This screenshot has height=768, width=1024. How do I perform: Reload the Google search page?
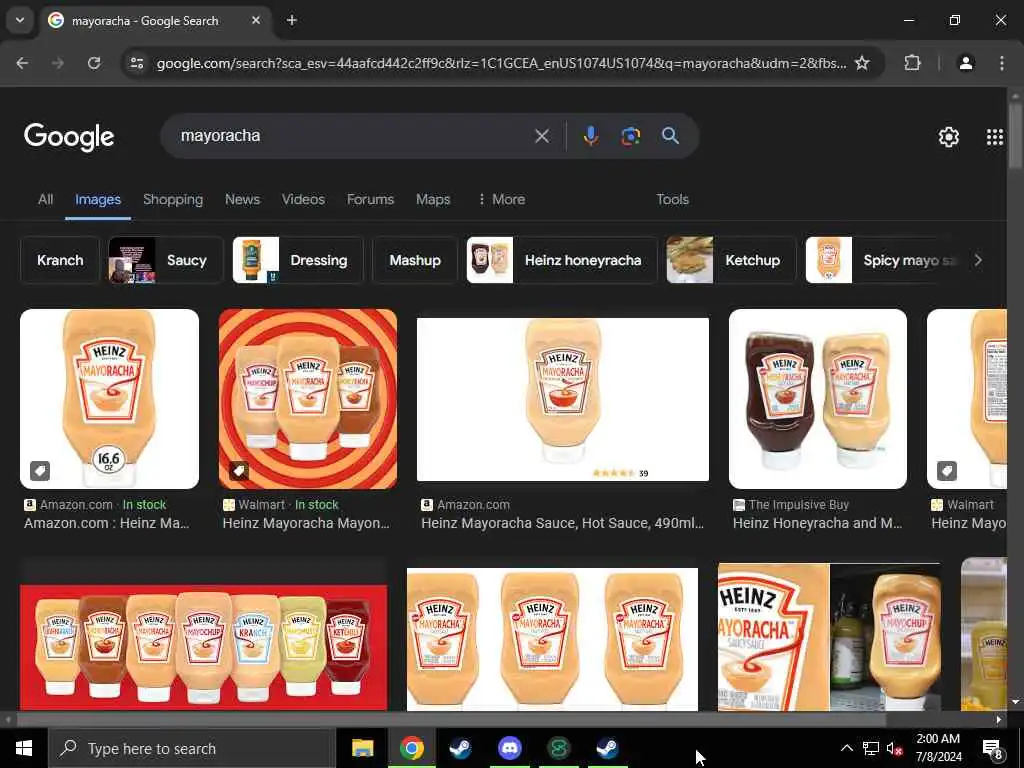click(x=94, y=63)
